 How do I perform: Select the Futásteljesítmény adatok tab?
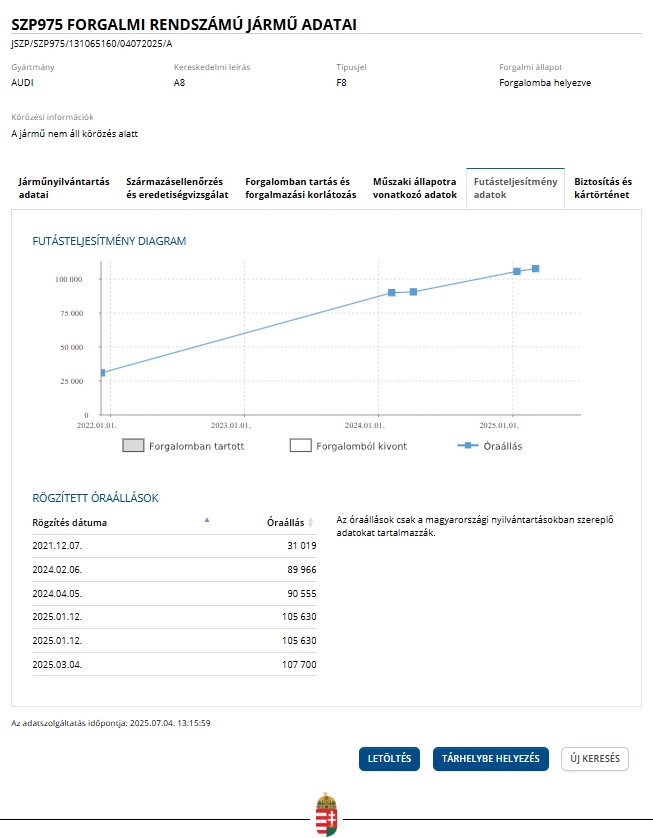[x=515, y=188]
